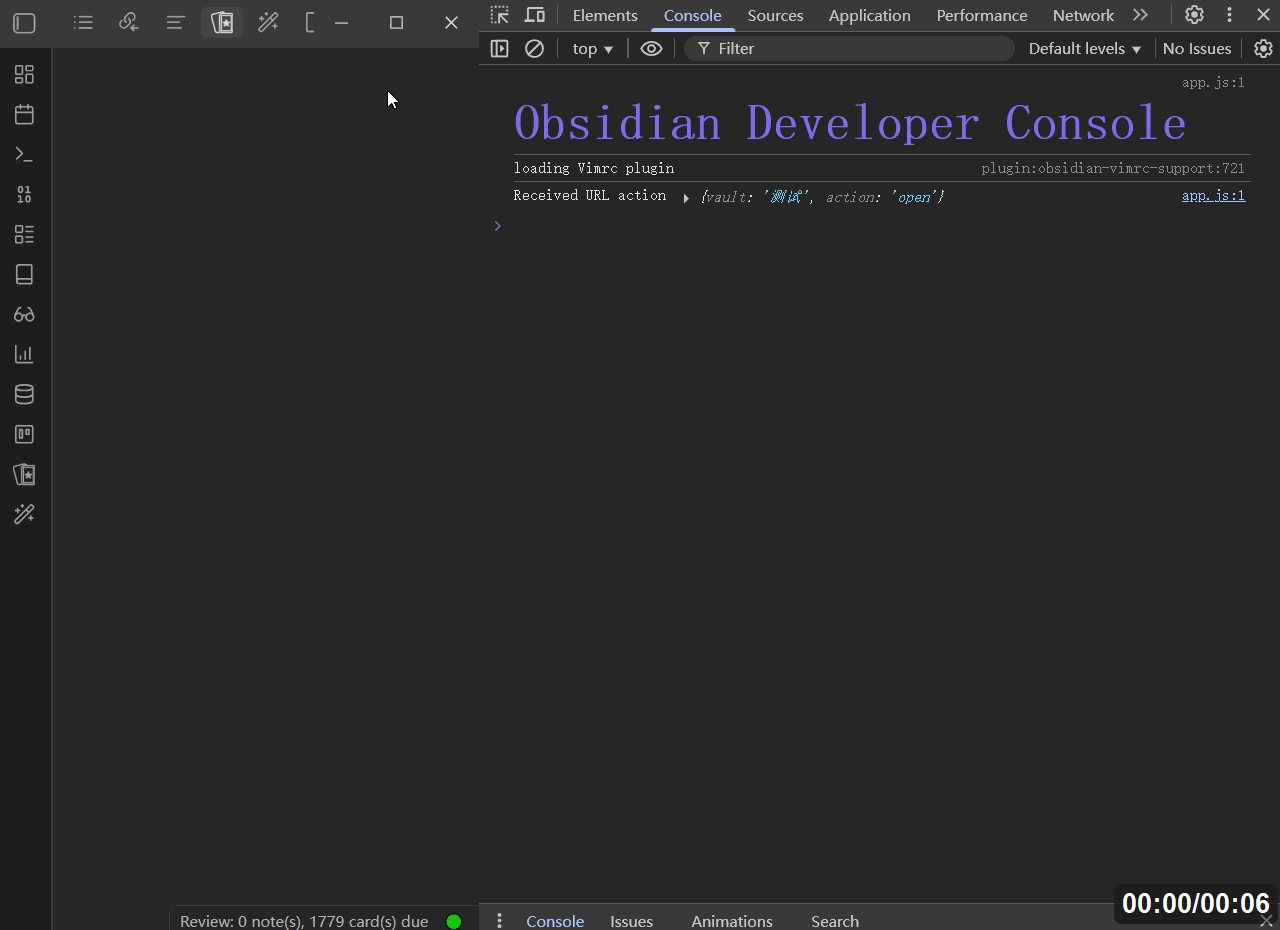
Task: Create a live expression with the eye icon
Action: (651, 48)
